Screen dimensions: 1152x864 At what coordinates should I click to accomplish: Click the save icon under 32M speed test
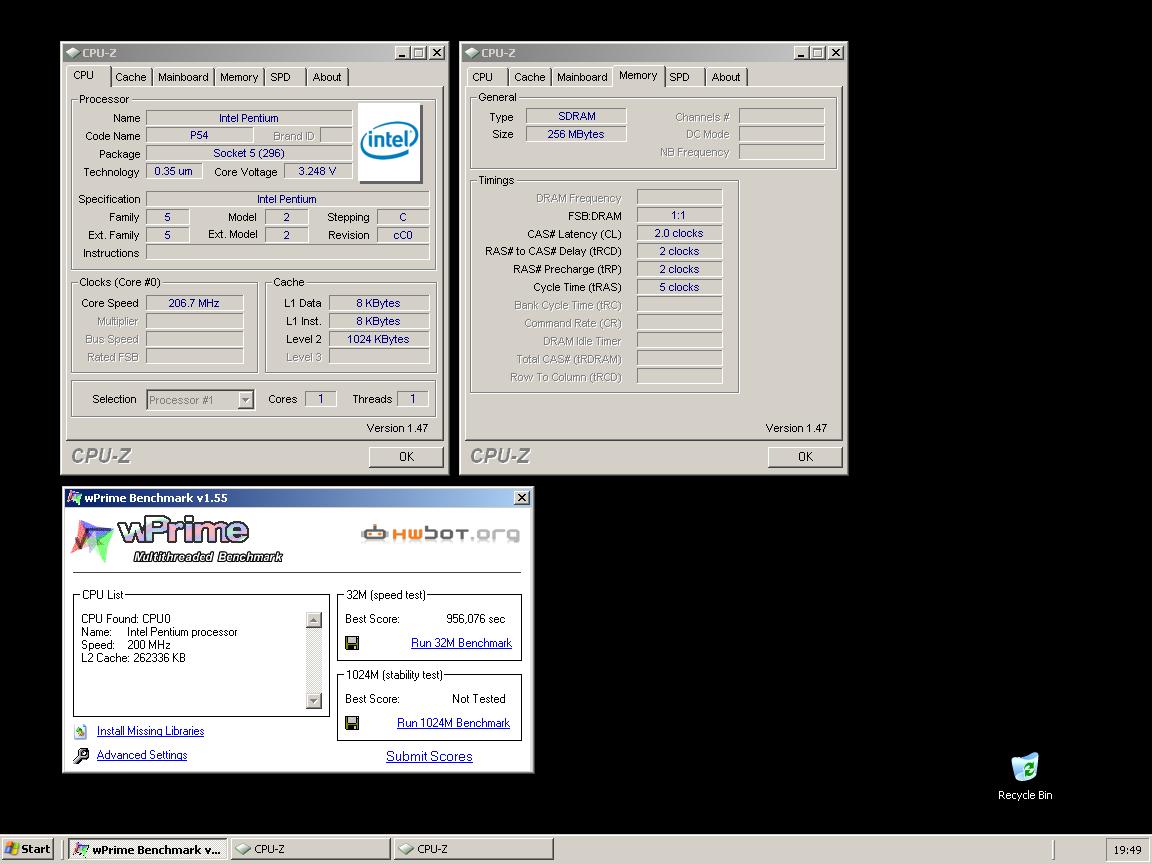(352, 643)
